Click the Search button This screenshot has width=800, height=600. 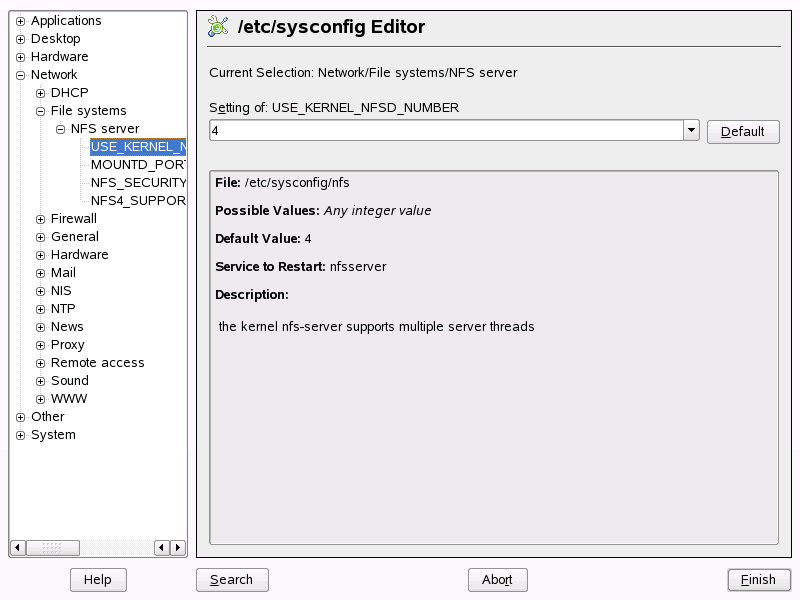[232, 580]
